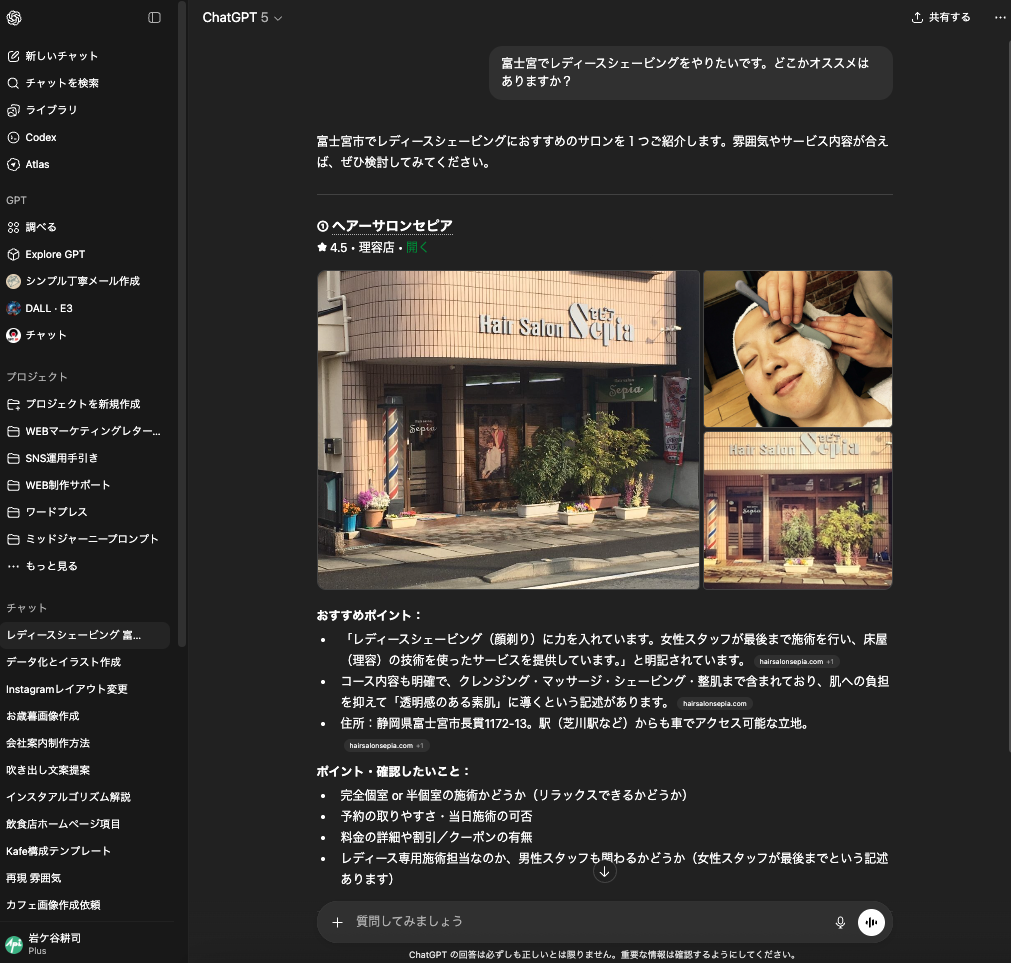This screenshot has height=963, width=1011.
Task: Click the ChatGPT logo icon in sidebar
Action: pyautogui.click(x=14, y=18)
